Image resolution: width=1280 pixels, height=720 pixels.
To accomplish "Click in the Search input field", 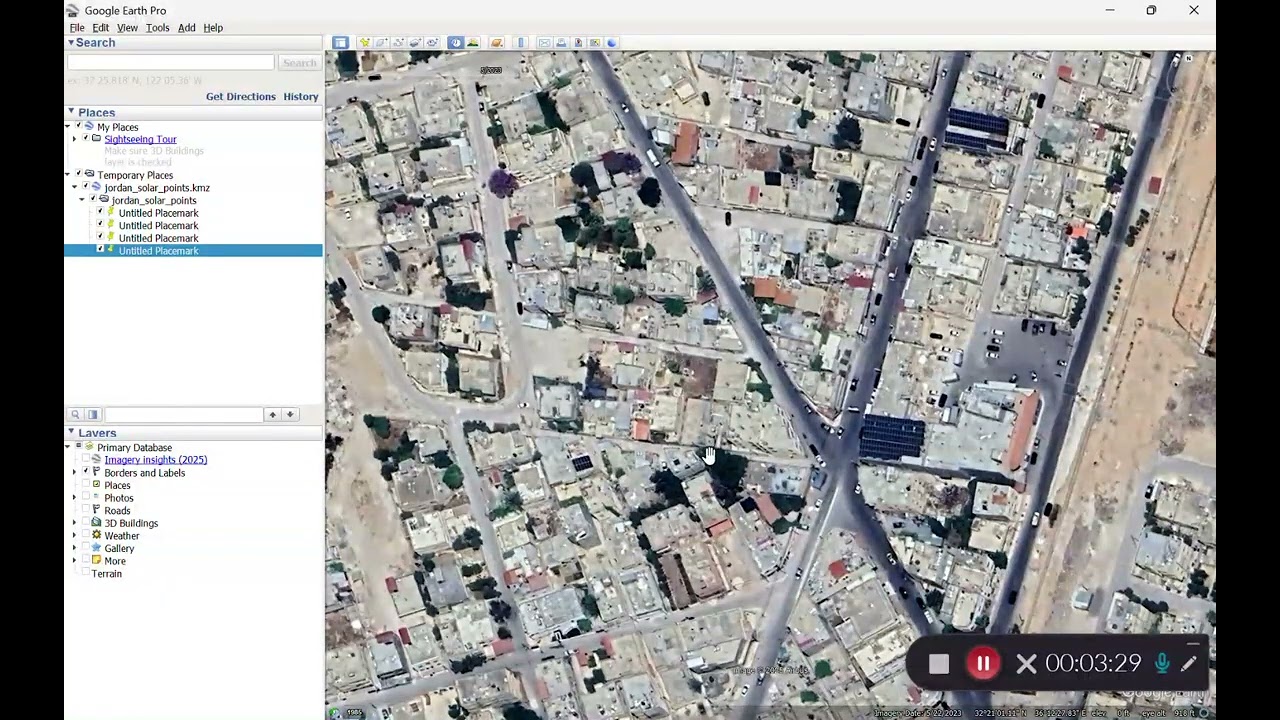I will pos(170,63).
